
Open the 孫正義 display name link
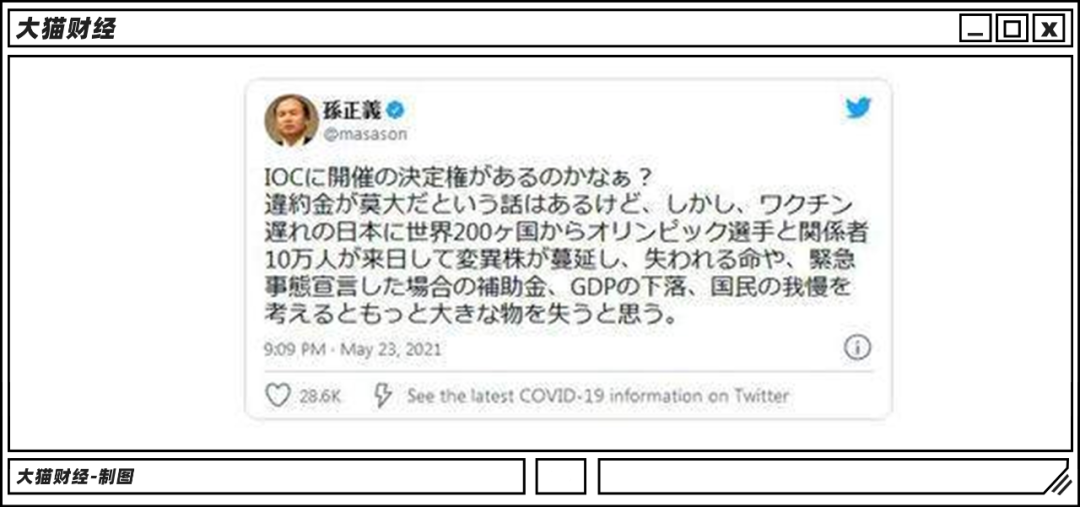pyautogui.click(x=351, y=108)
